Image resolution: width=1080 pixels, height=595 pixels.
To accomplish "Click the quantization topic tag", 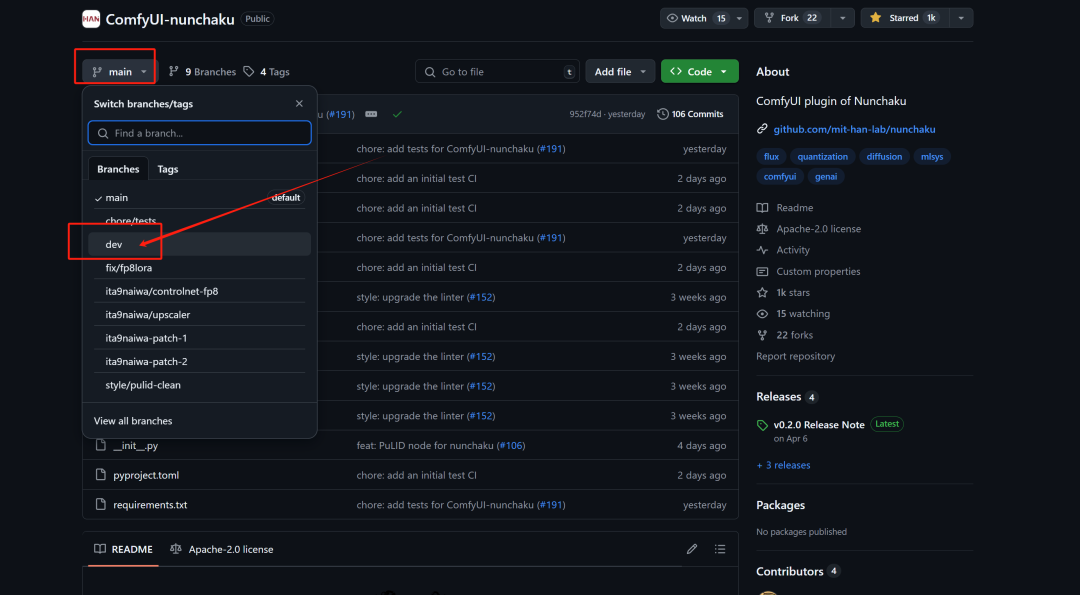I will pyautogui.click(x=822, y=156).
